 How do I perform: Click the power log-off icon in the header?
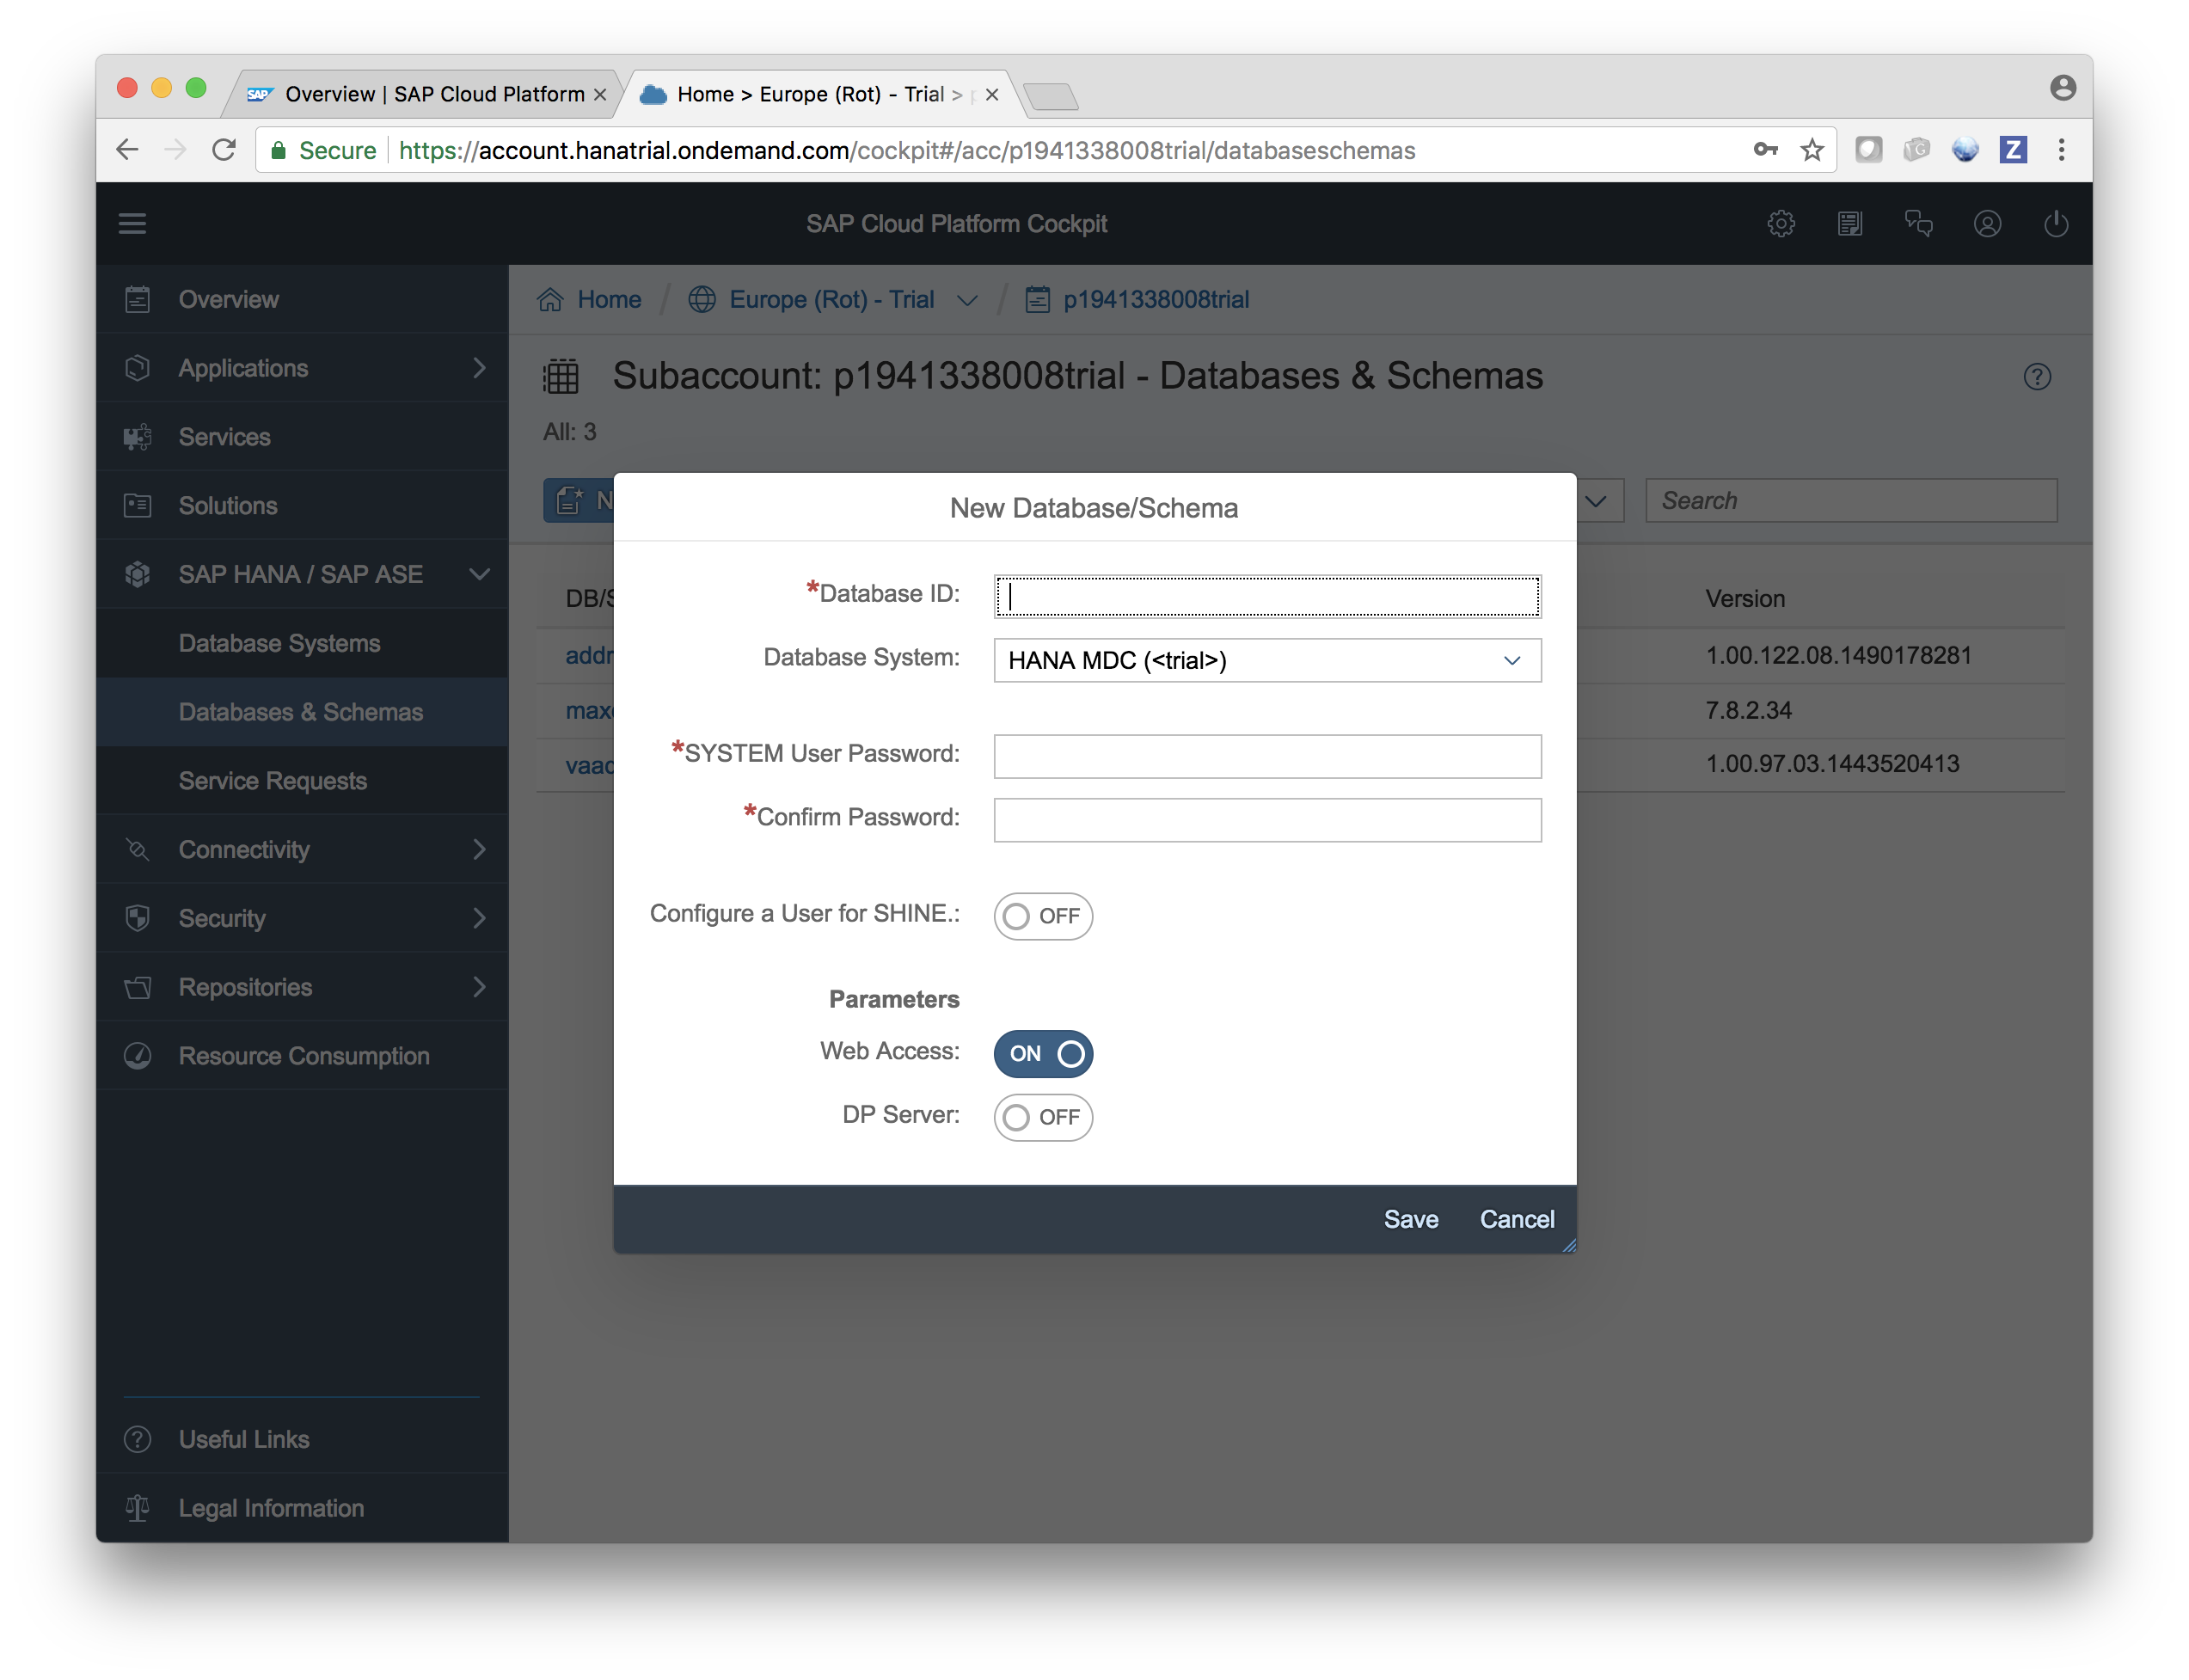coord(2055,223)
